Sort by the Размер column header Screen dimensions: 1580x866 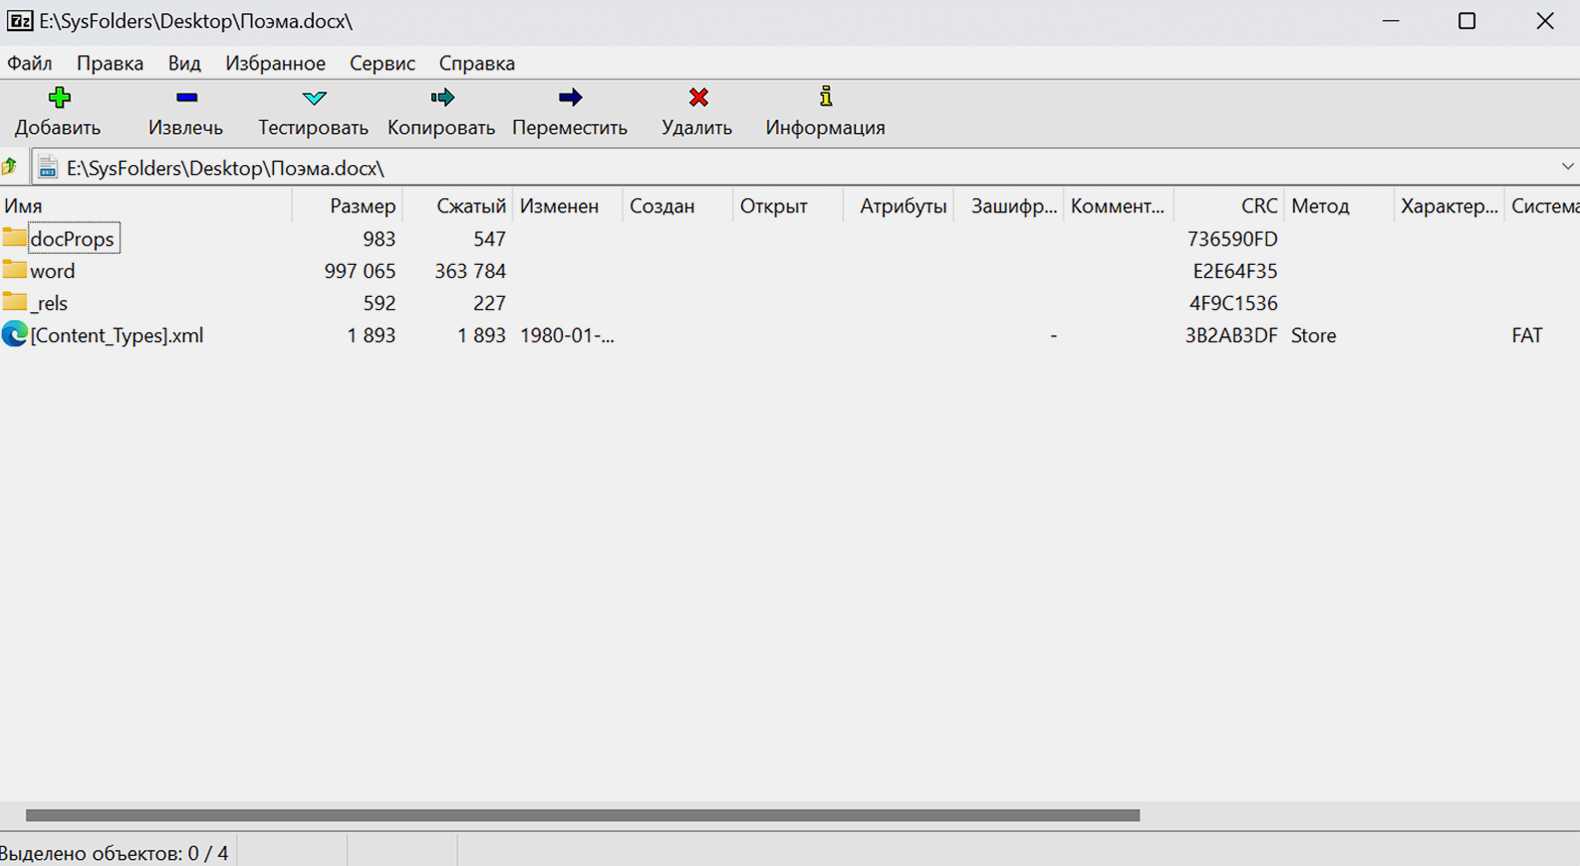click(x=362, y=206)
